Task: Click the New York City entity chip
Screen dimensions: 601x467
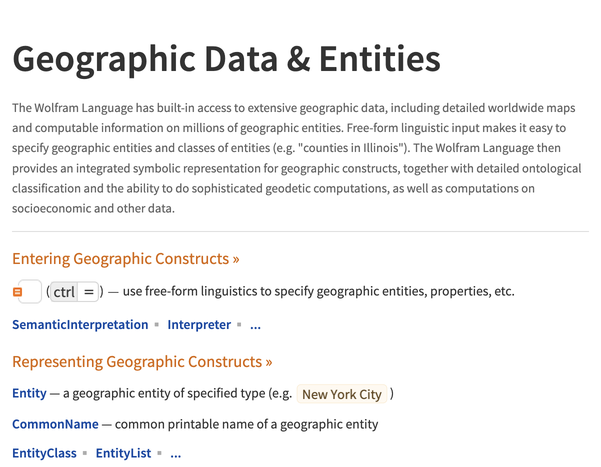Action: pyautogui.click(x=342, y=394)
